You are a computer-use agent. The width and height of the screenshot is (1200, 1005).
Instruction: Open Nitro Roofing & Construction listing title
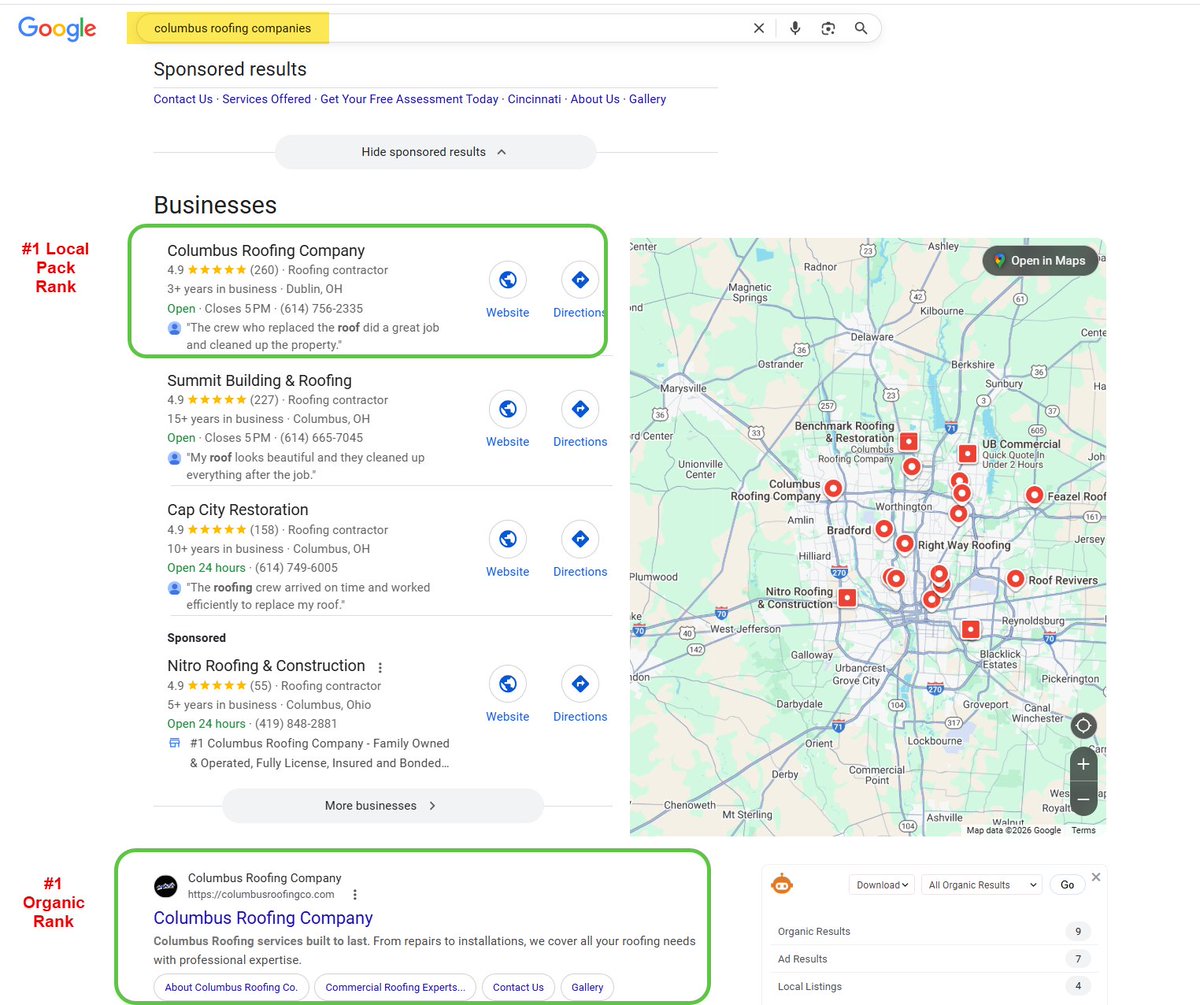point(266,666)
